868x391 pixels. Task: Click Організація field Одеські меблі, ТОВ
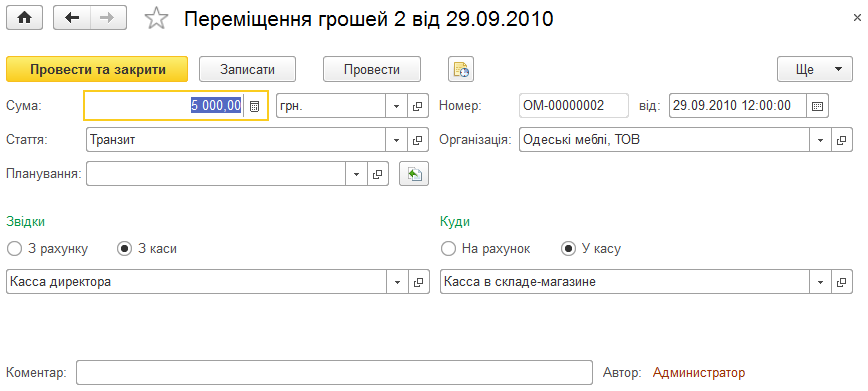[x=664, y=140]
